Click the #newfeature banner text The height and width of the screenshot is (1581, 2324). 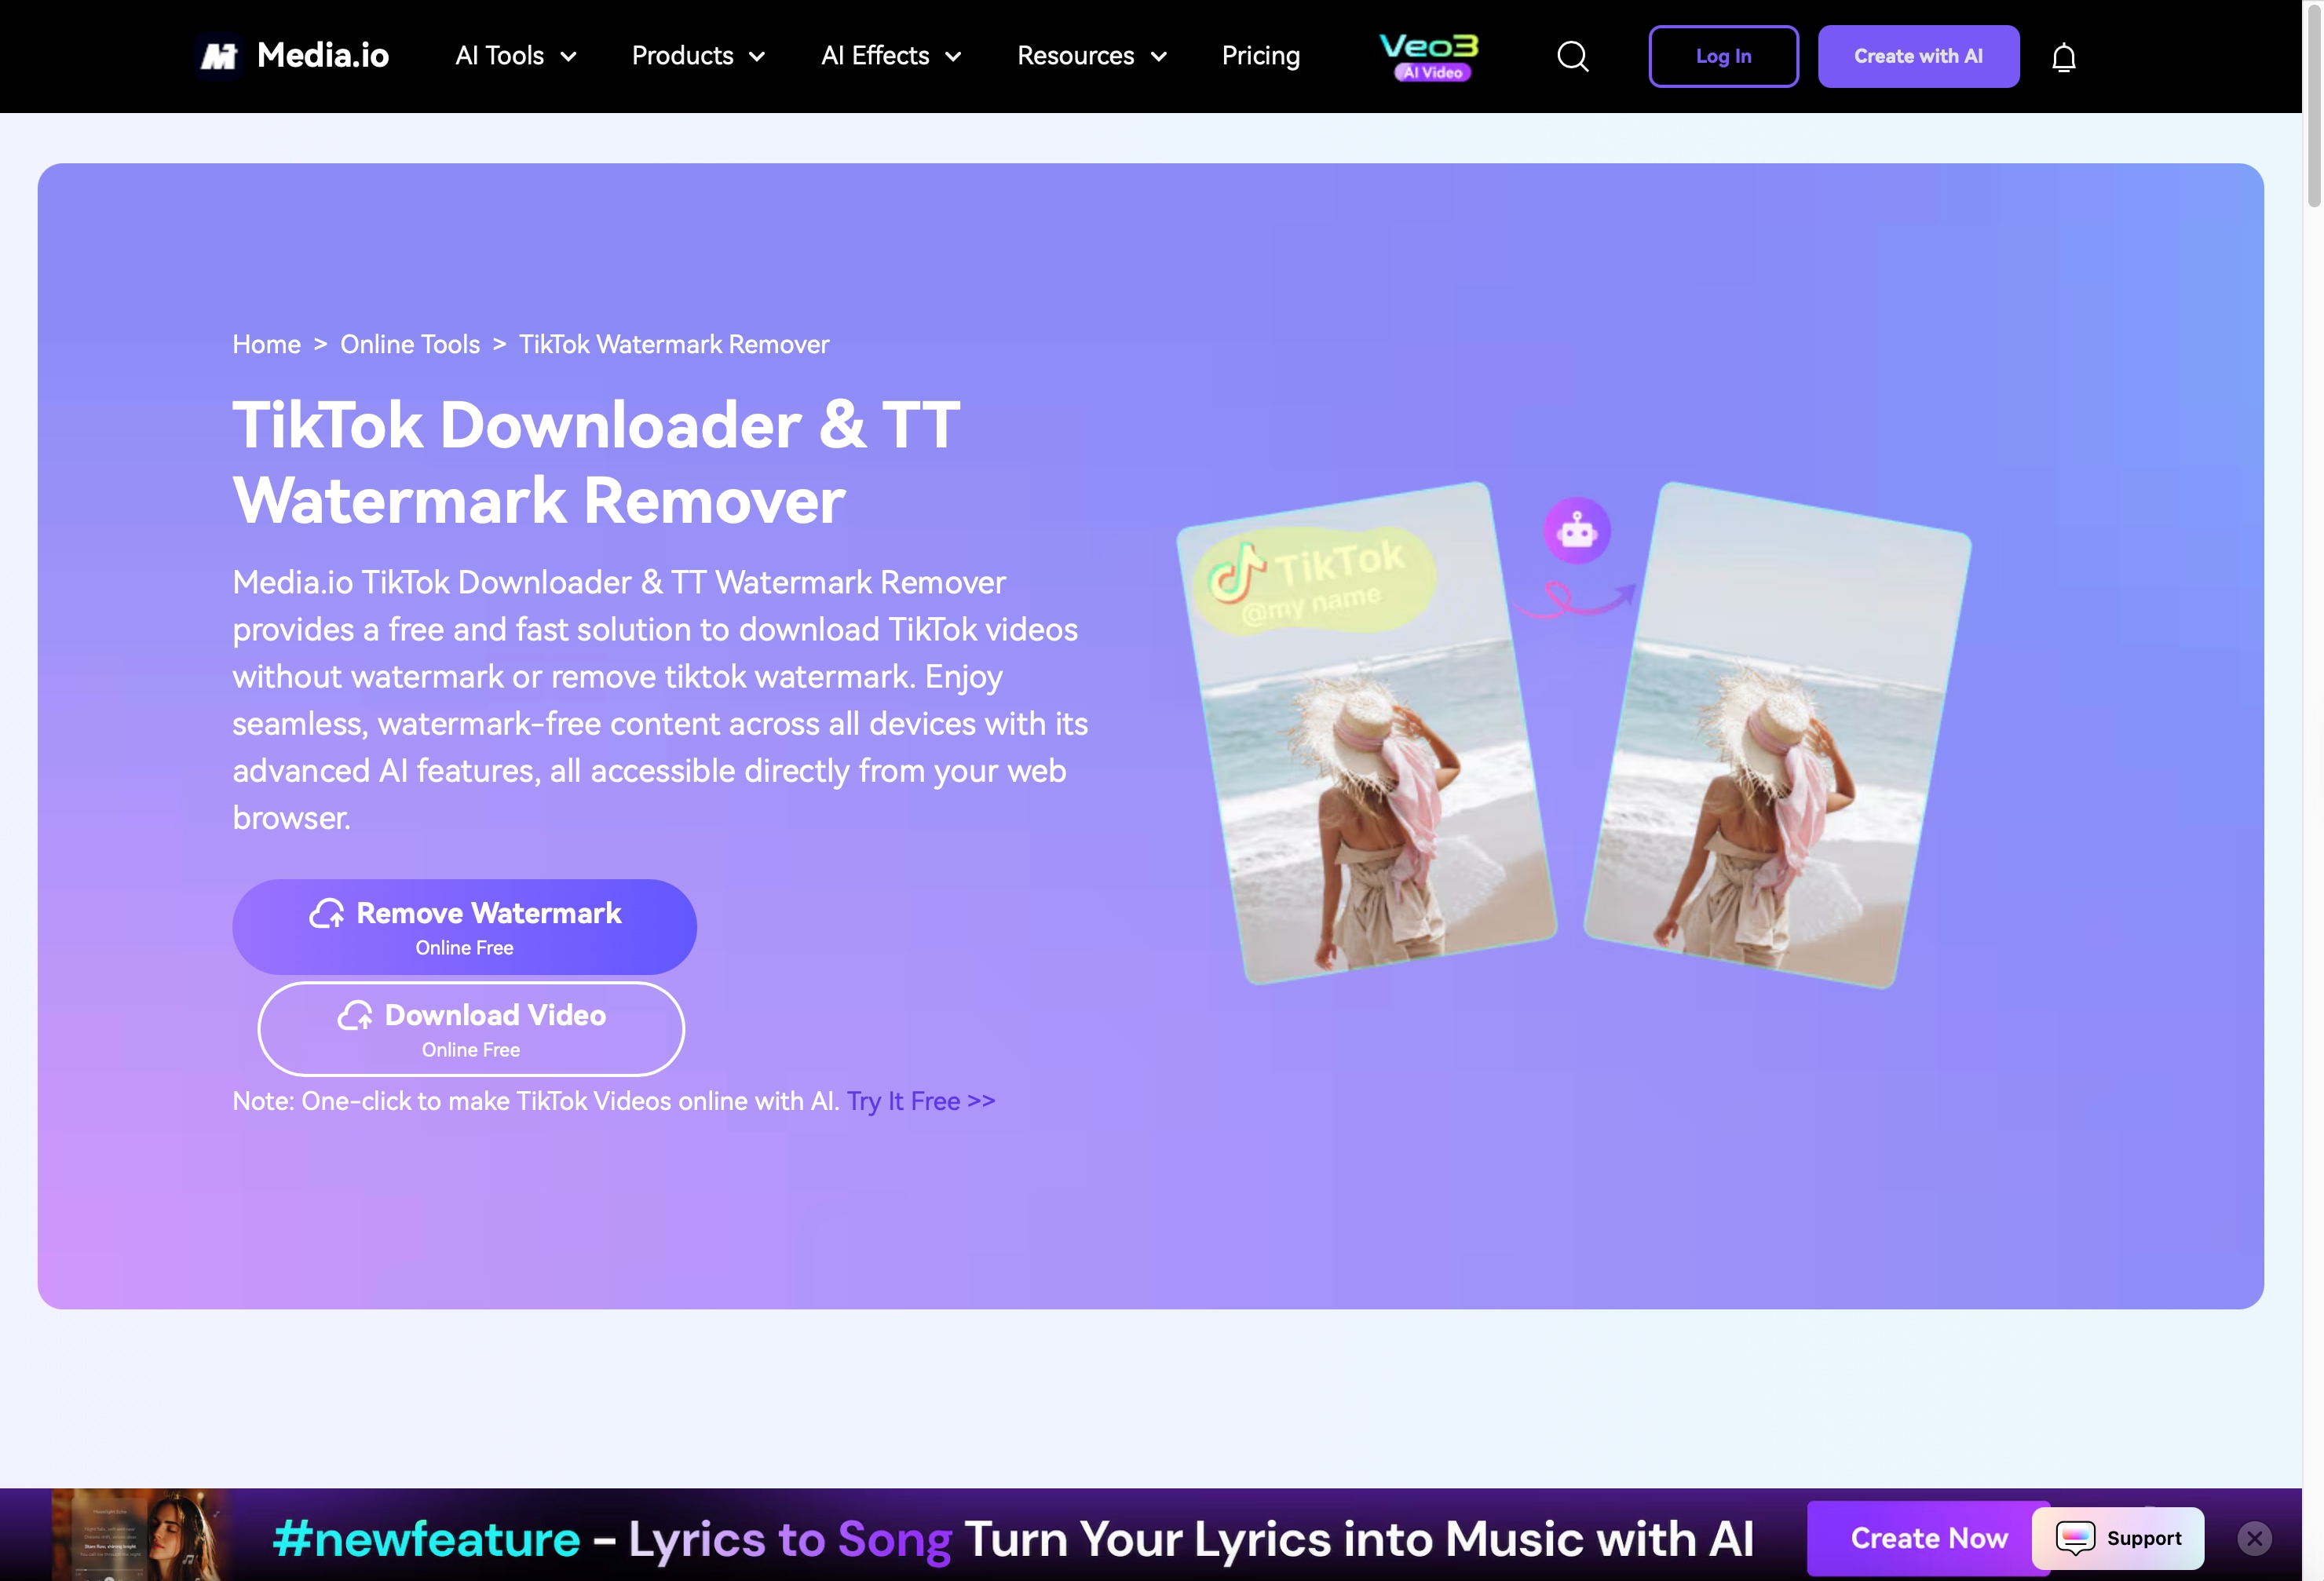coord(426,1539)
